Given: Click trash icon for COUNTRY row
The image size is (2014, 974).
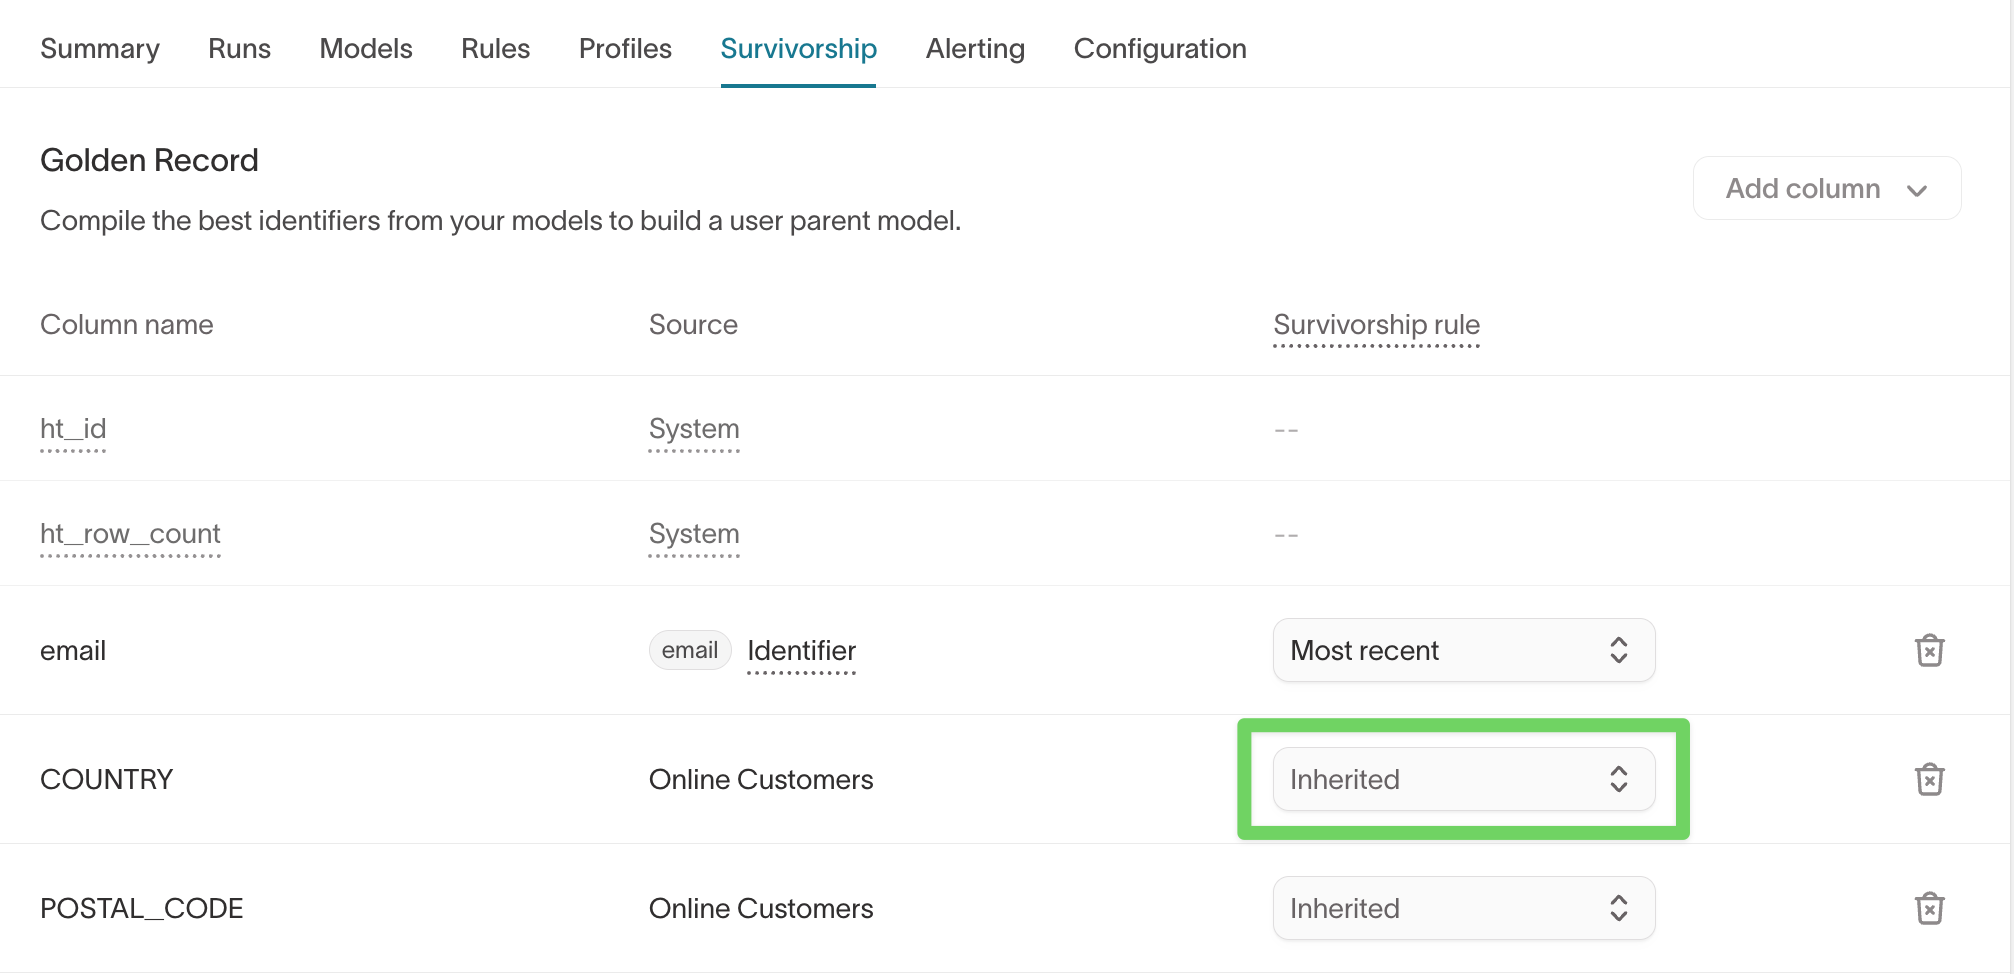Looking at the screenshot, I should pyautogui.click(x=1929, y=779).
